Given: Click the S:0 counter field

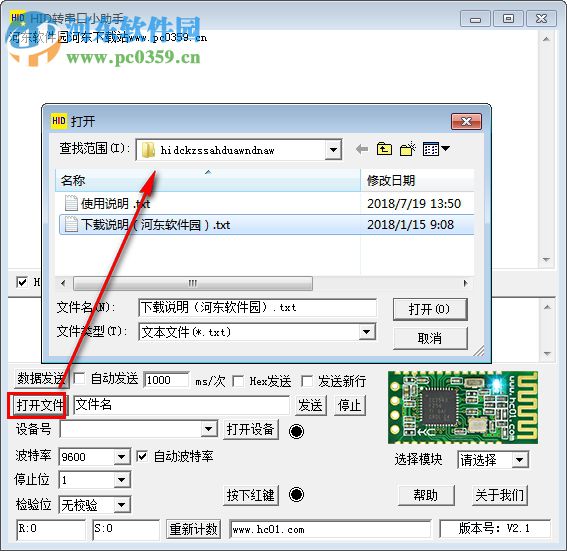Looking at the screenshot, I should (126, 529).
